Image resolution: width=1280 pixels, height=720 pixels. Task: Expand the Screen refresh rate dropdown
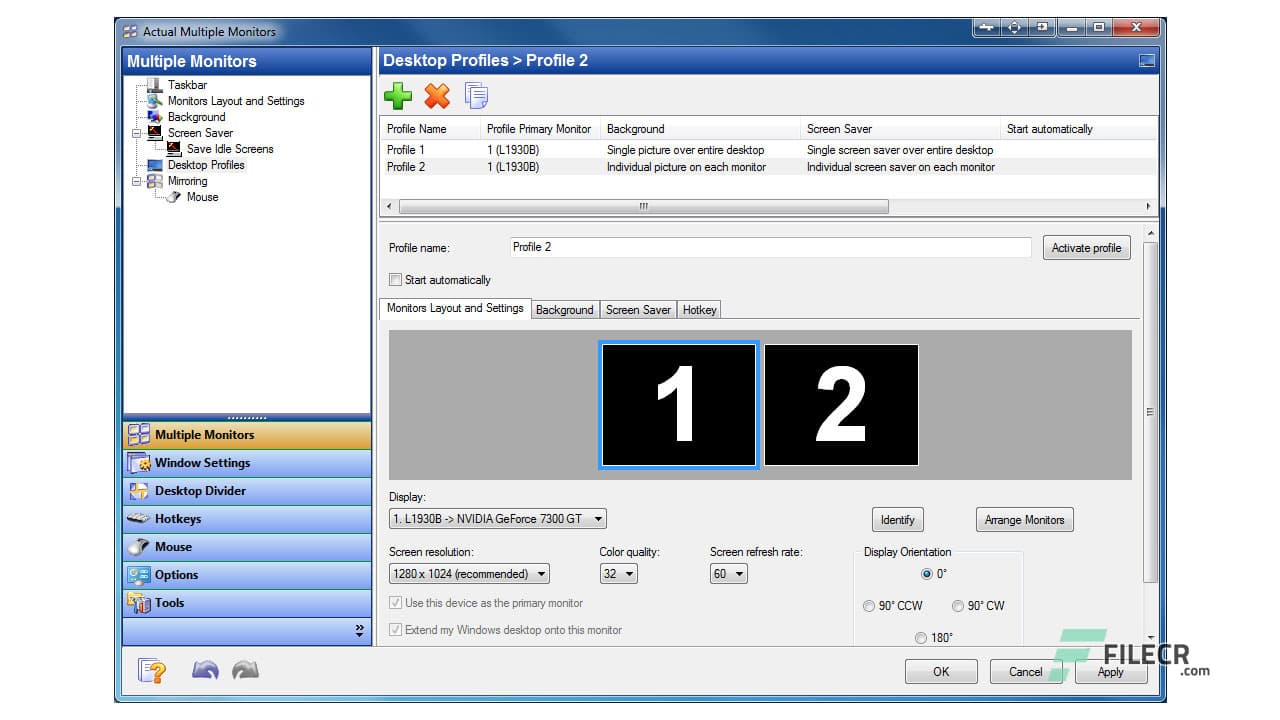729,574
